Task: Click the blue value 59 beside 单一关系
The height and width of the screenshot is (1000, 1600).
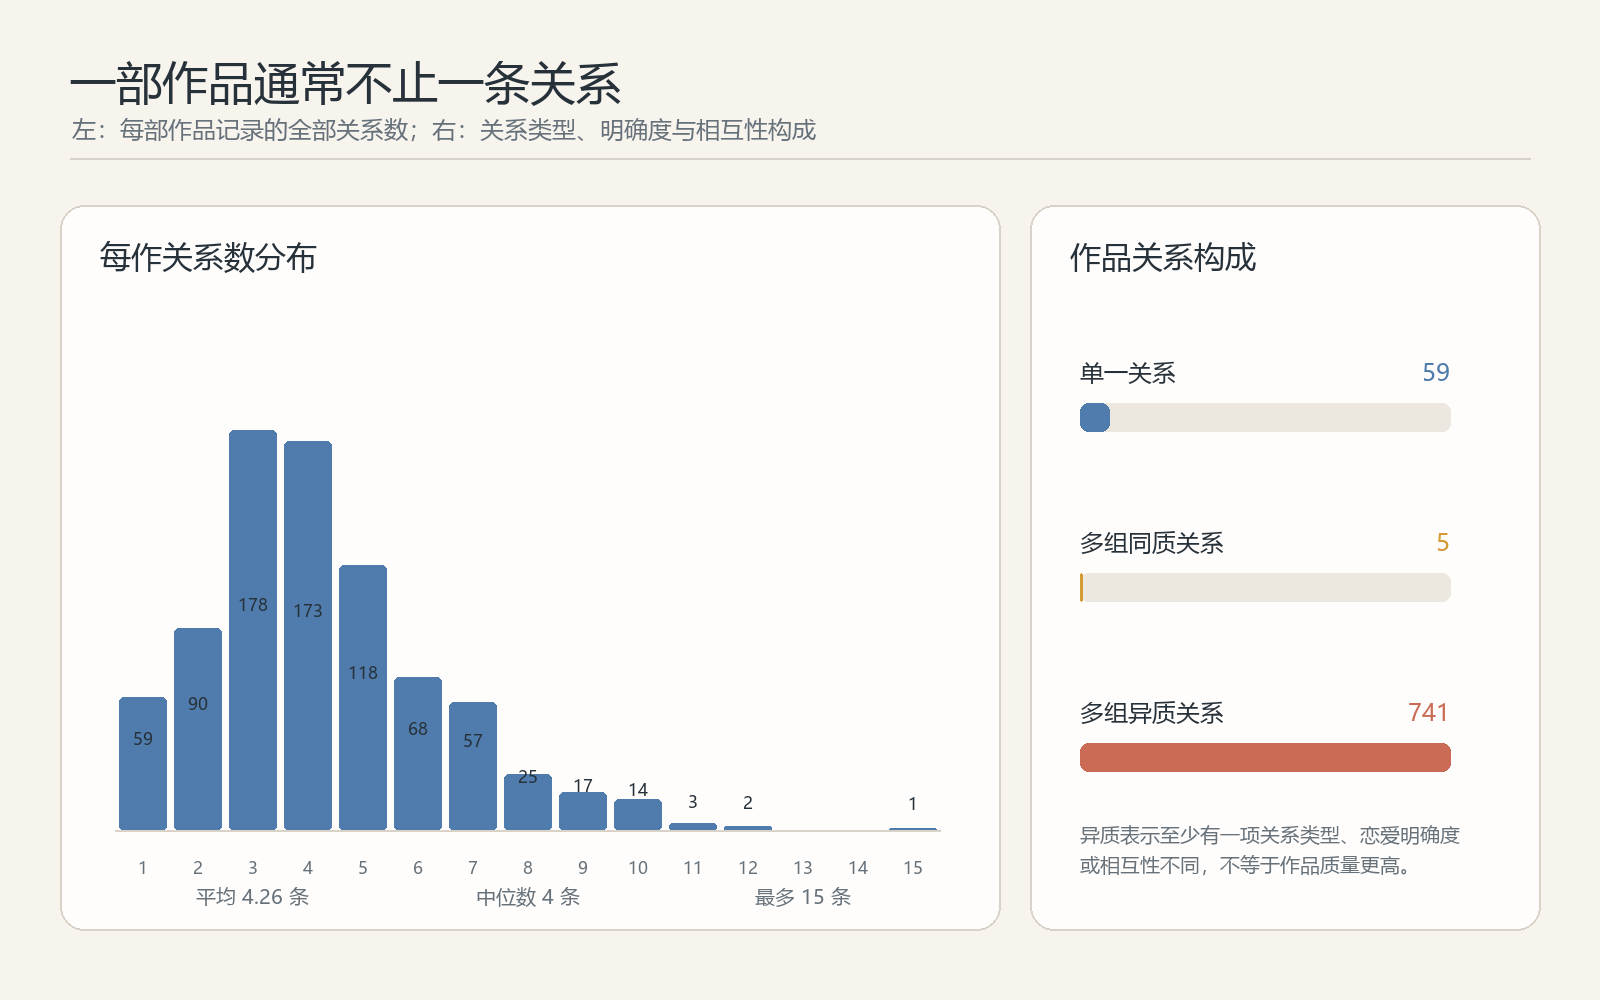Action: (1436, 372)
